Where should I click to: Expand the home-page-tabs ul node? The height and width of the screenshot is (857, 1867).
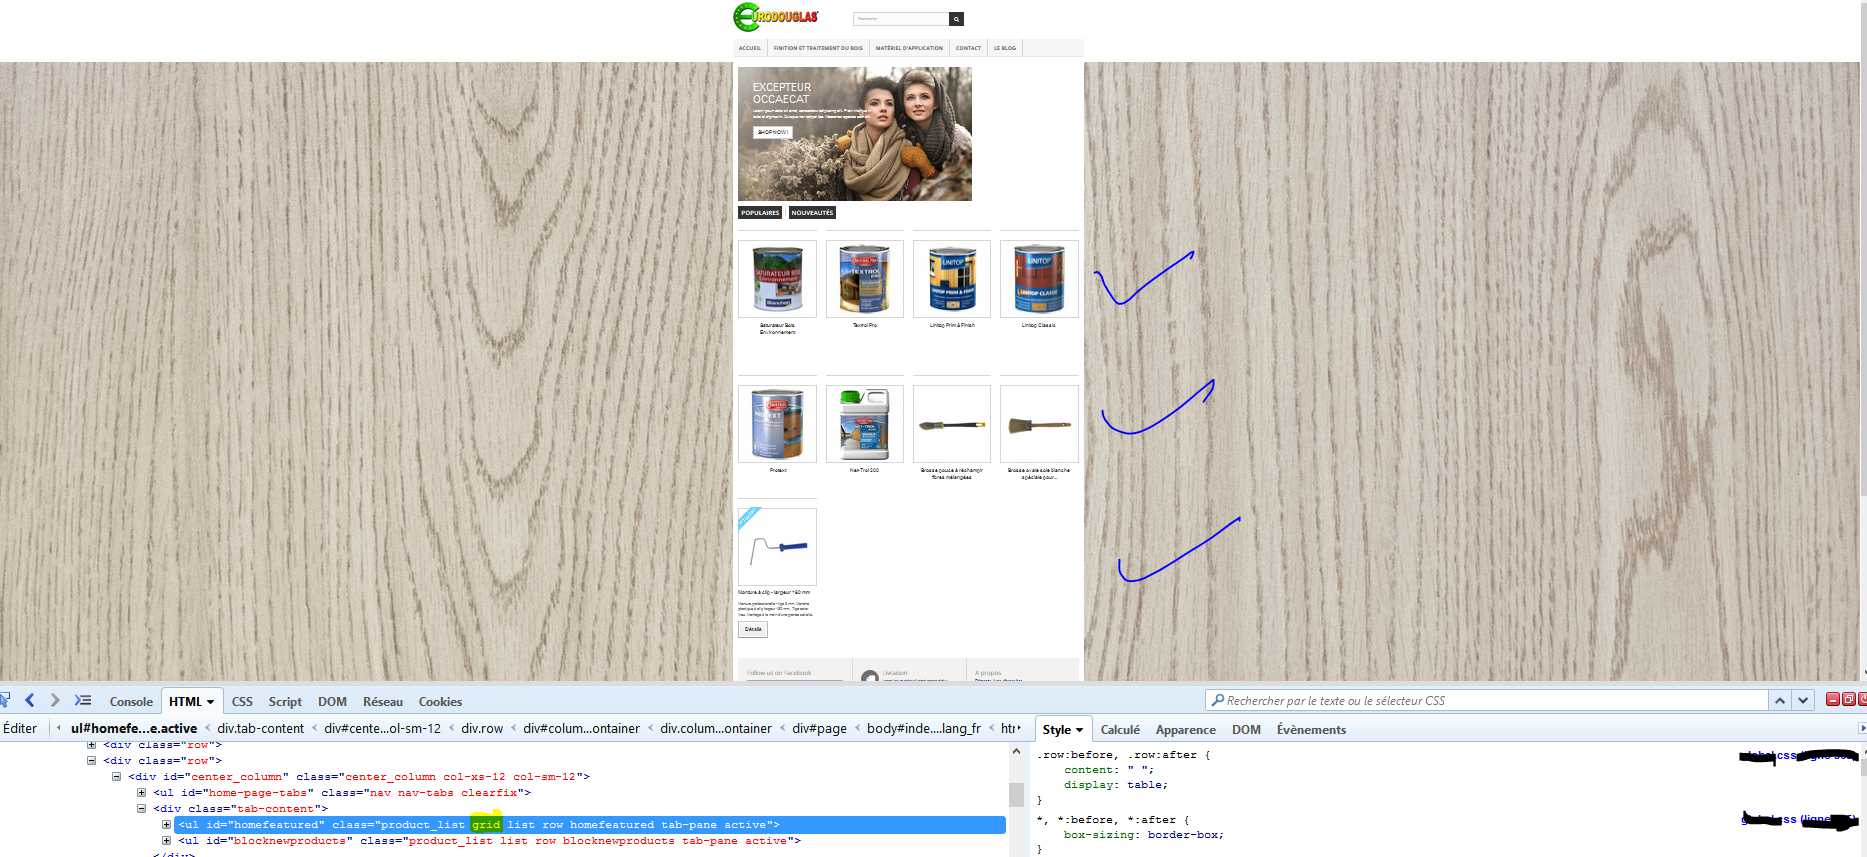point(142,792)
